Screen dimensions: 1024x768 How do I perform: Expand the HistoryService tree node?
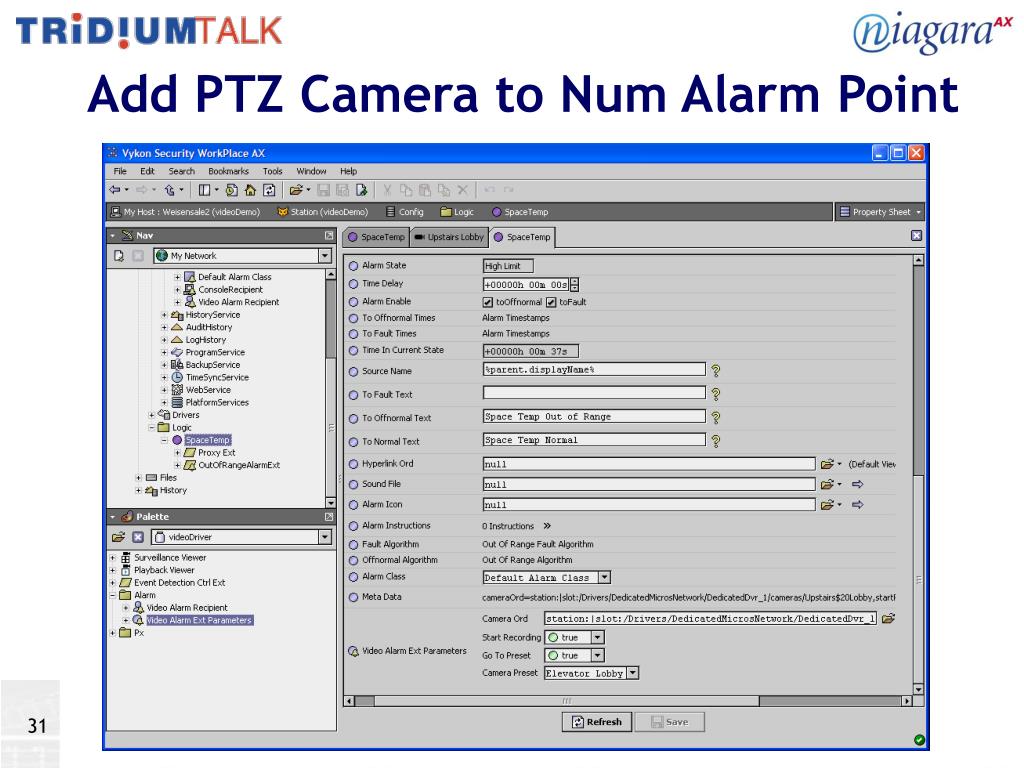coord(164,315)
